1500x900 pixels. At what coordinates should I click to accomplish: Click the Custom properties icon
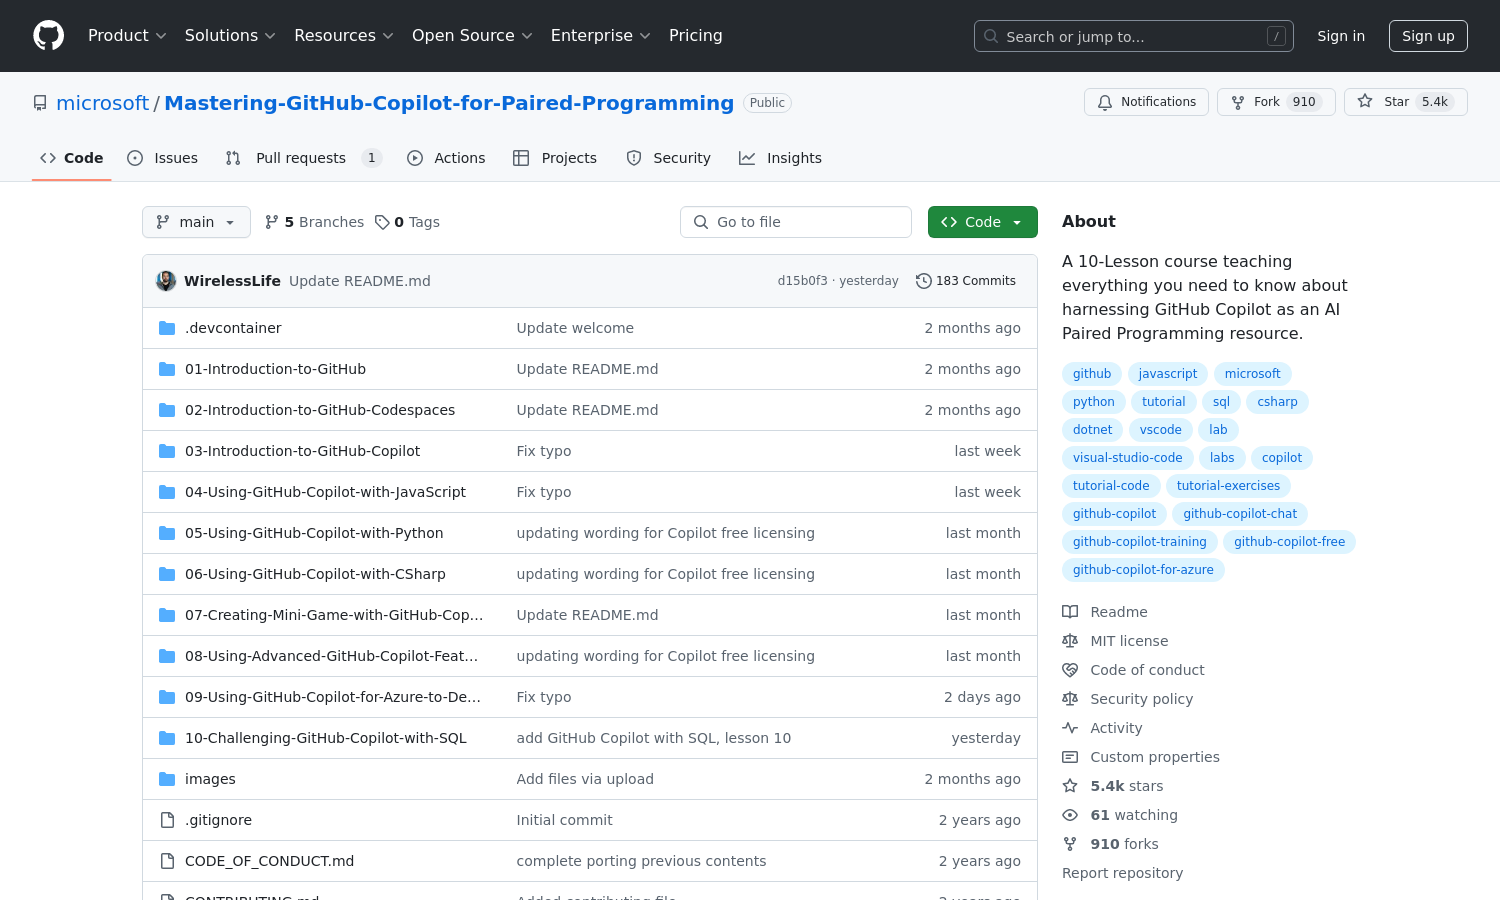1070,756
